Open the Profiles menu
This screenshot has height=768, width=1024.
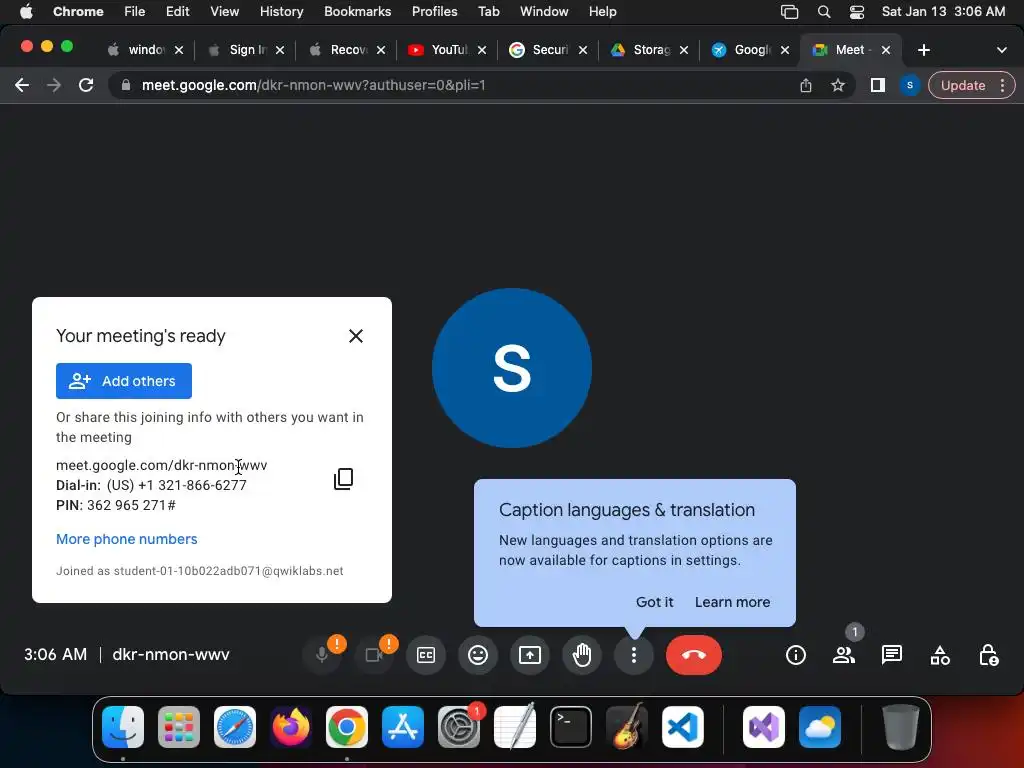click(434, 12)
